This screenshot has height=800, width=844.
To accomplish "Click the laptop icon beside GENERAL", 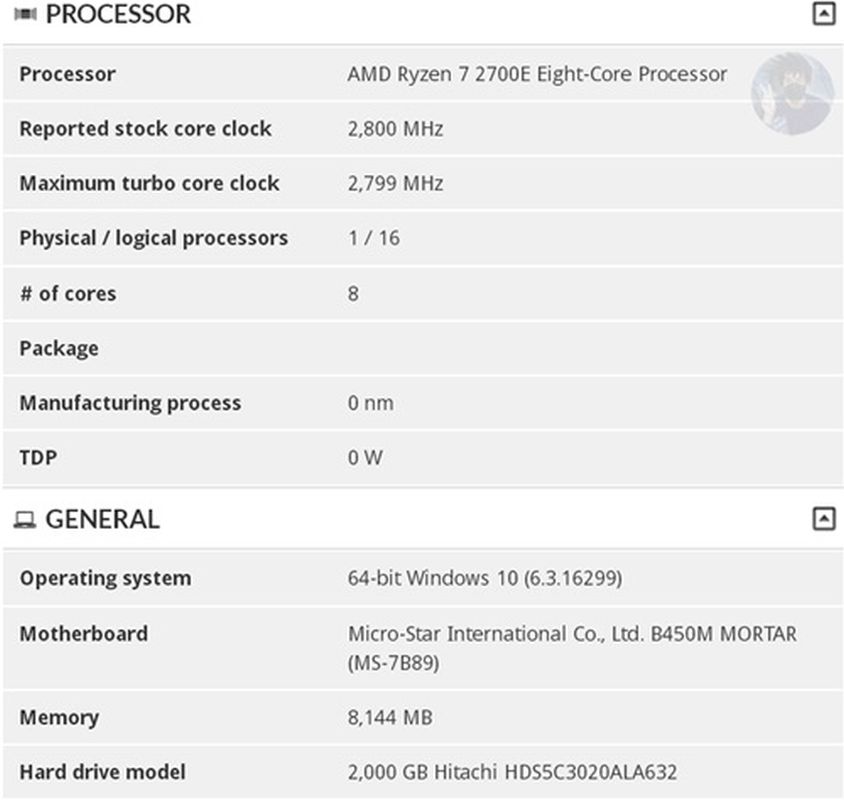I will coord(25,520).
